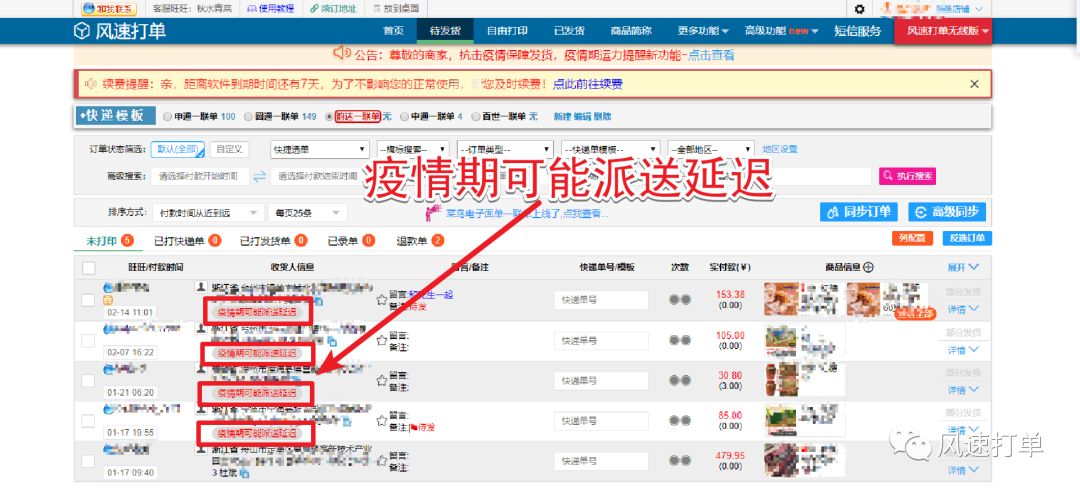
Task: Click the 高级同步 button
Action: click(947, 212)
